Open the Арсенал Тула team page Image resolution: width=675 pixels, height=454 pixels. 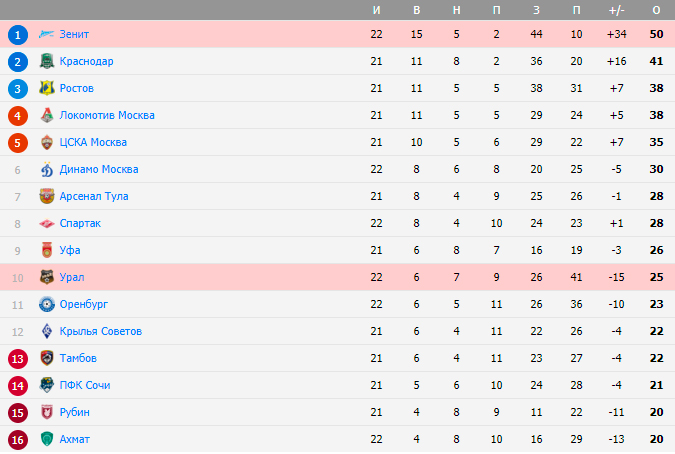[x=94, y=196]
